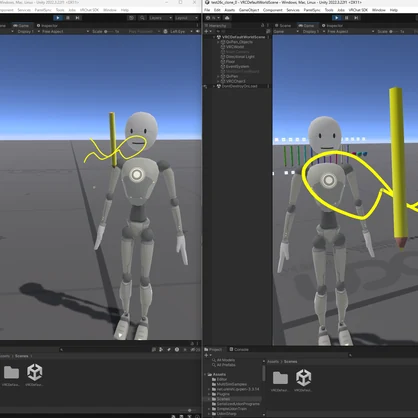The height and width of the screenshot is (418, 418).
Task: Open Display 1 dropdown in right Game view
Action: (312, 31)
